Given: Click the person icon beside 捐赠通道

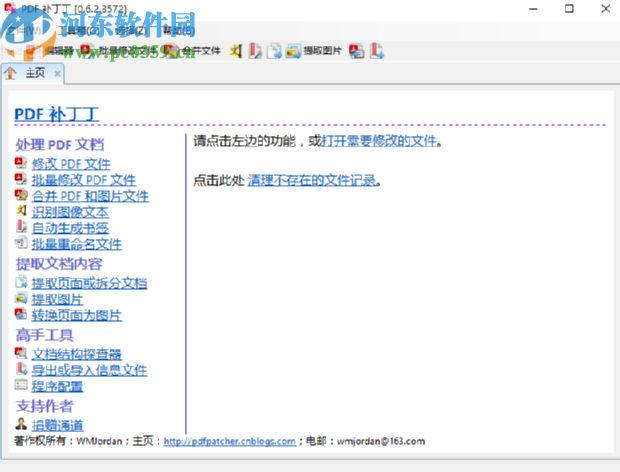Looking at the screenshot, I should (x=21, y=424).
